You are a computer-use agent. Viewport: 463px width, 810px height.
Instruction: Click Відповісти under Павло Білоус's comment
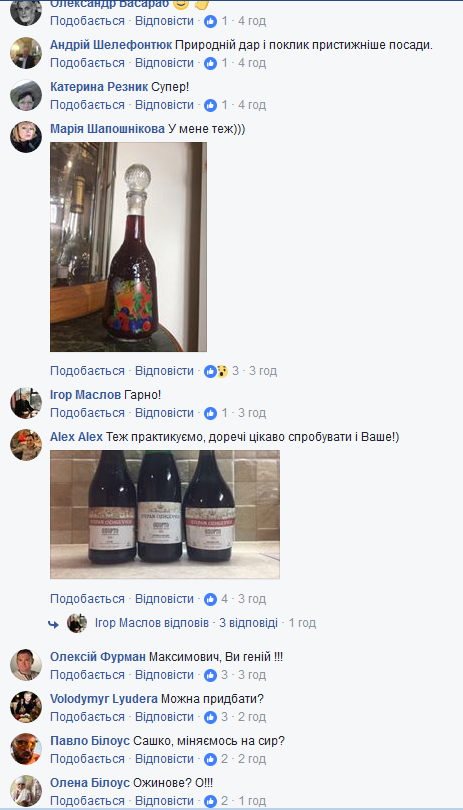point(164,759)
